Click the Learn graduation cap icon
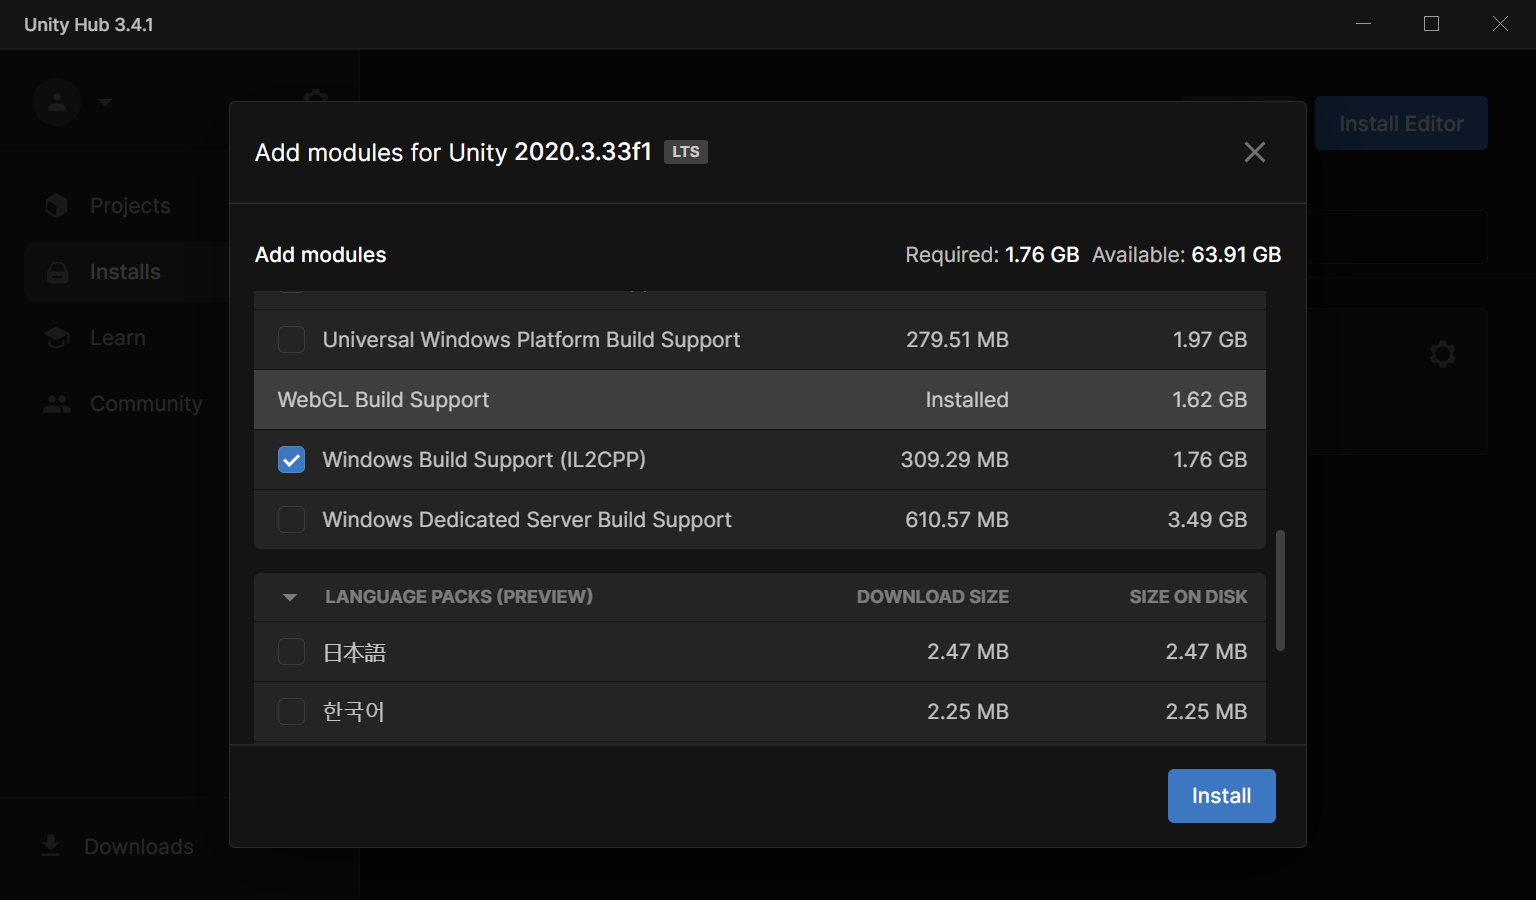Image resolution: width=1536 pixels, height=900 pixels. (x=57, y=338)
